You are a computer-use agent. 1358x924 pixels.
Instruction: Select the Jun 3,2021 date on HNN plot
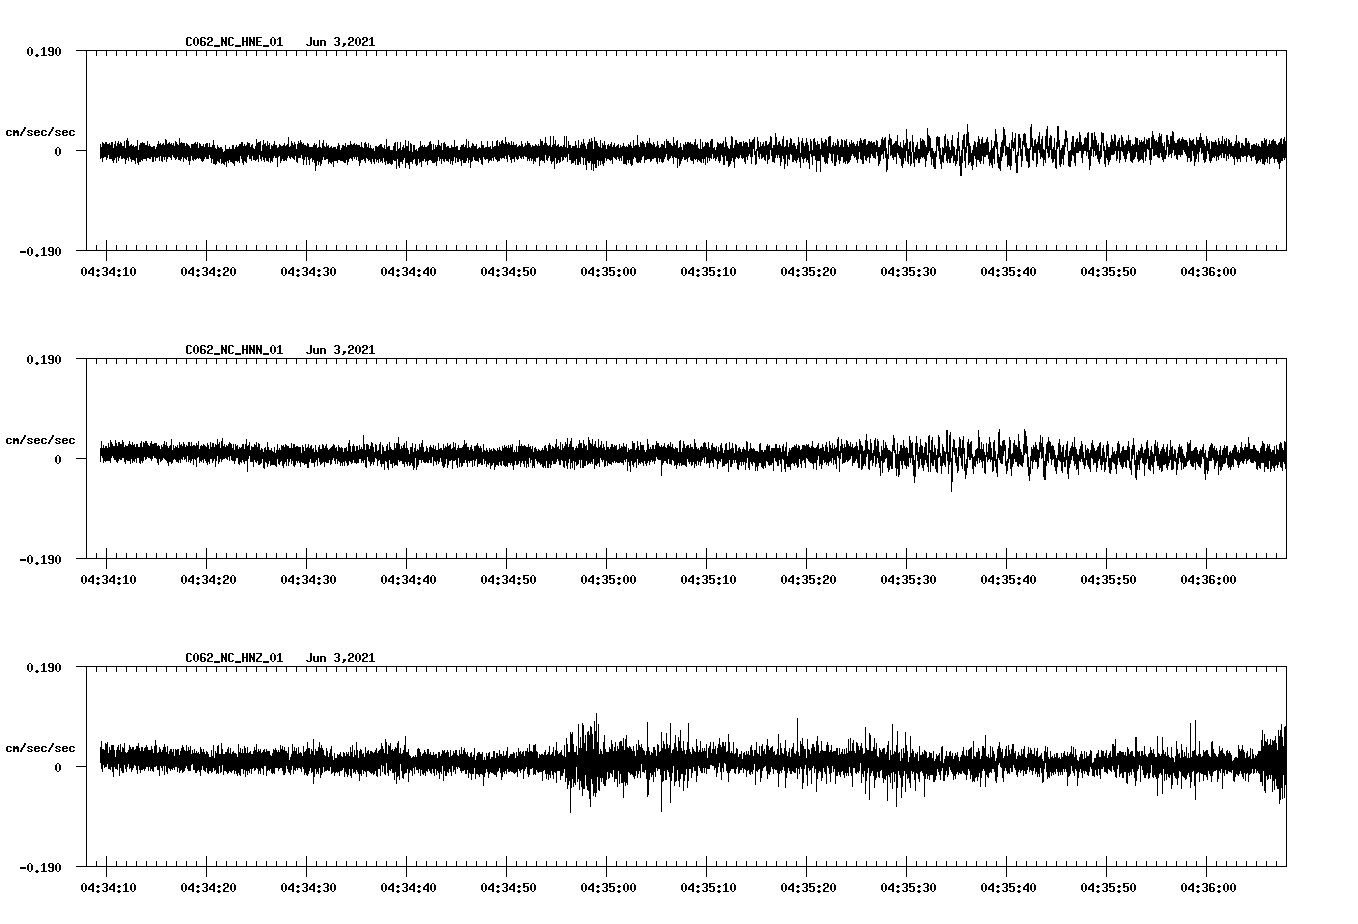coord(340,350)
